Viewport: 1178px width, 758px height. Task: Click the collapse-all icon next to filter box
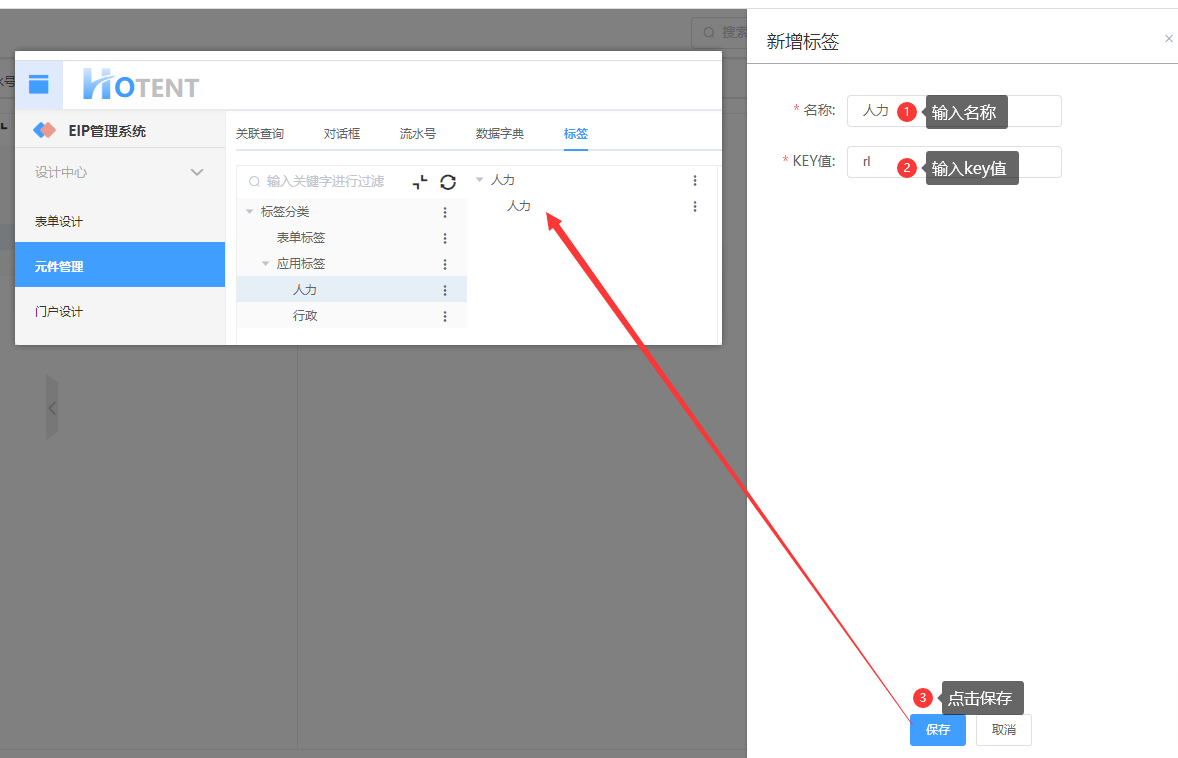tap(420, 182)
